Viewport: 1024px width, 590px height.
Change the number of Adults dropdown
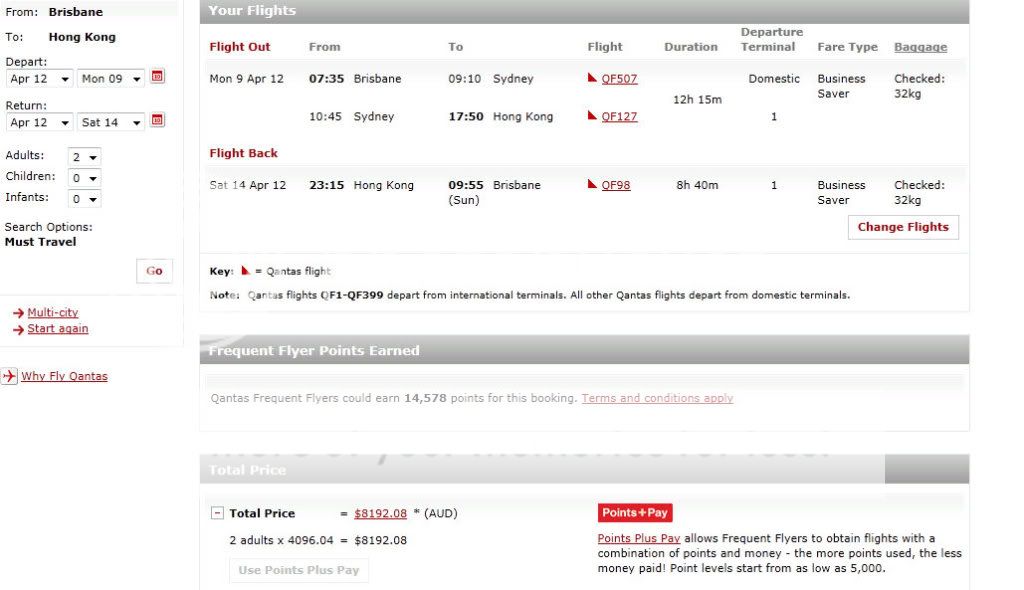tap(84, 157)
